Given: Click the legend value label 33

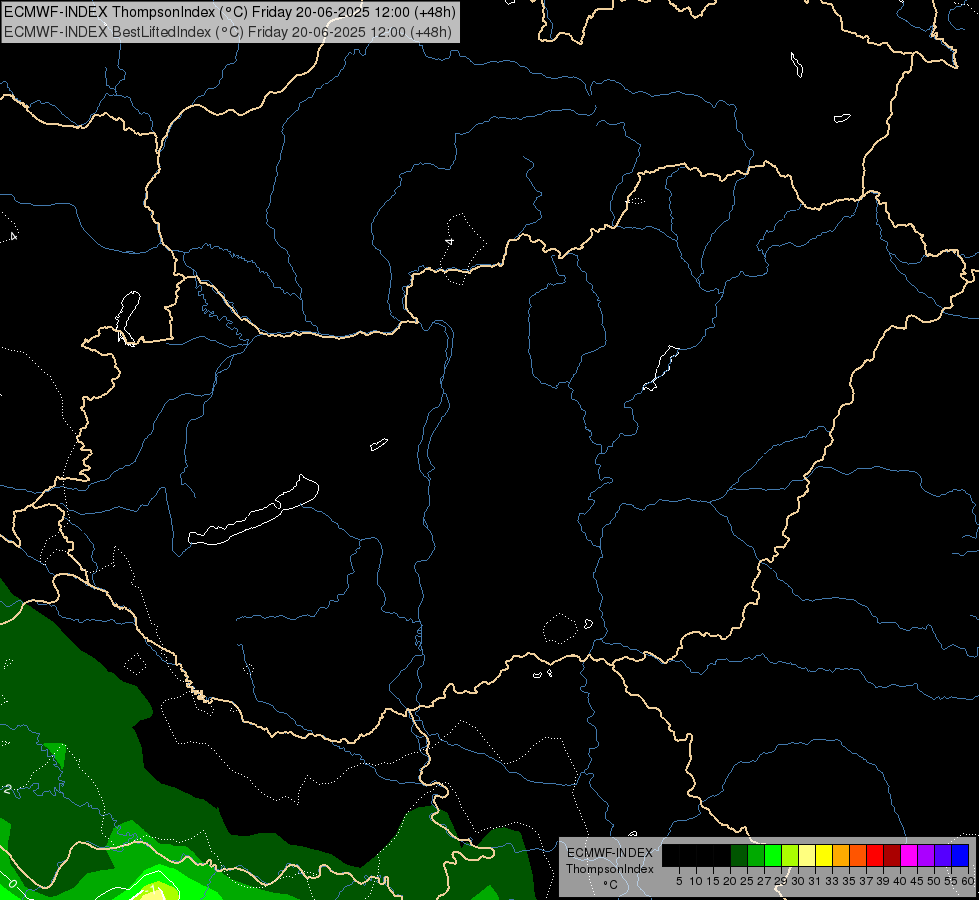Looking at the screenshot, I should (832, 881).
